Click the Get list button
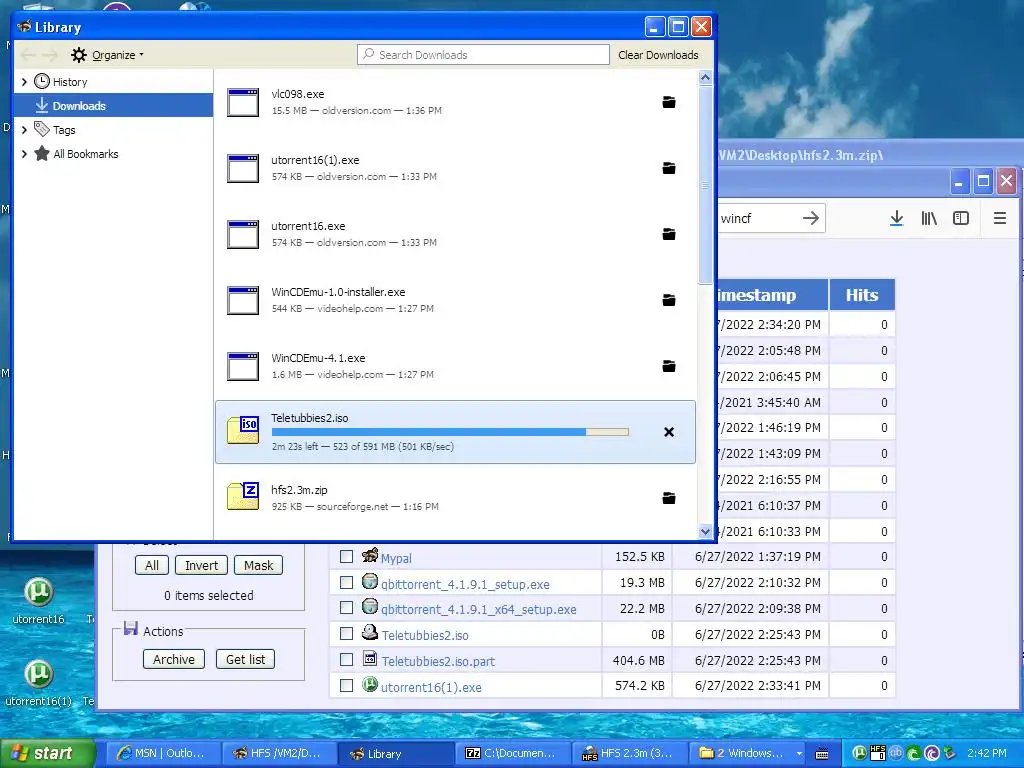Screen dimensions: 1024x768 246,660
